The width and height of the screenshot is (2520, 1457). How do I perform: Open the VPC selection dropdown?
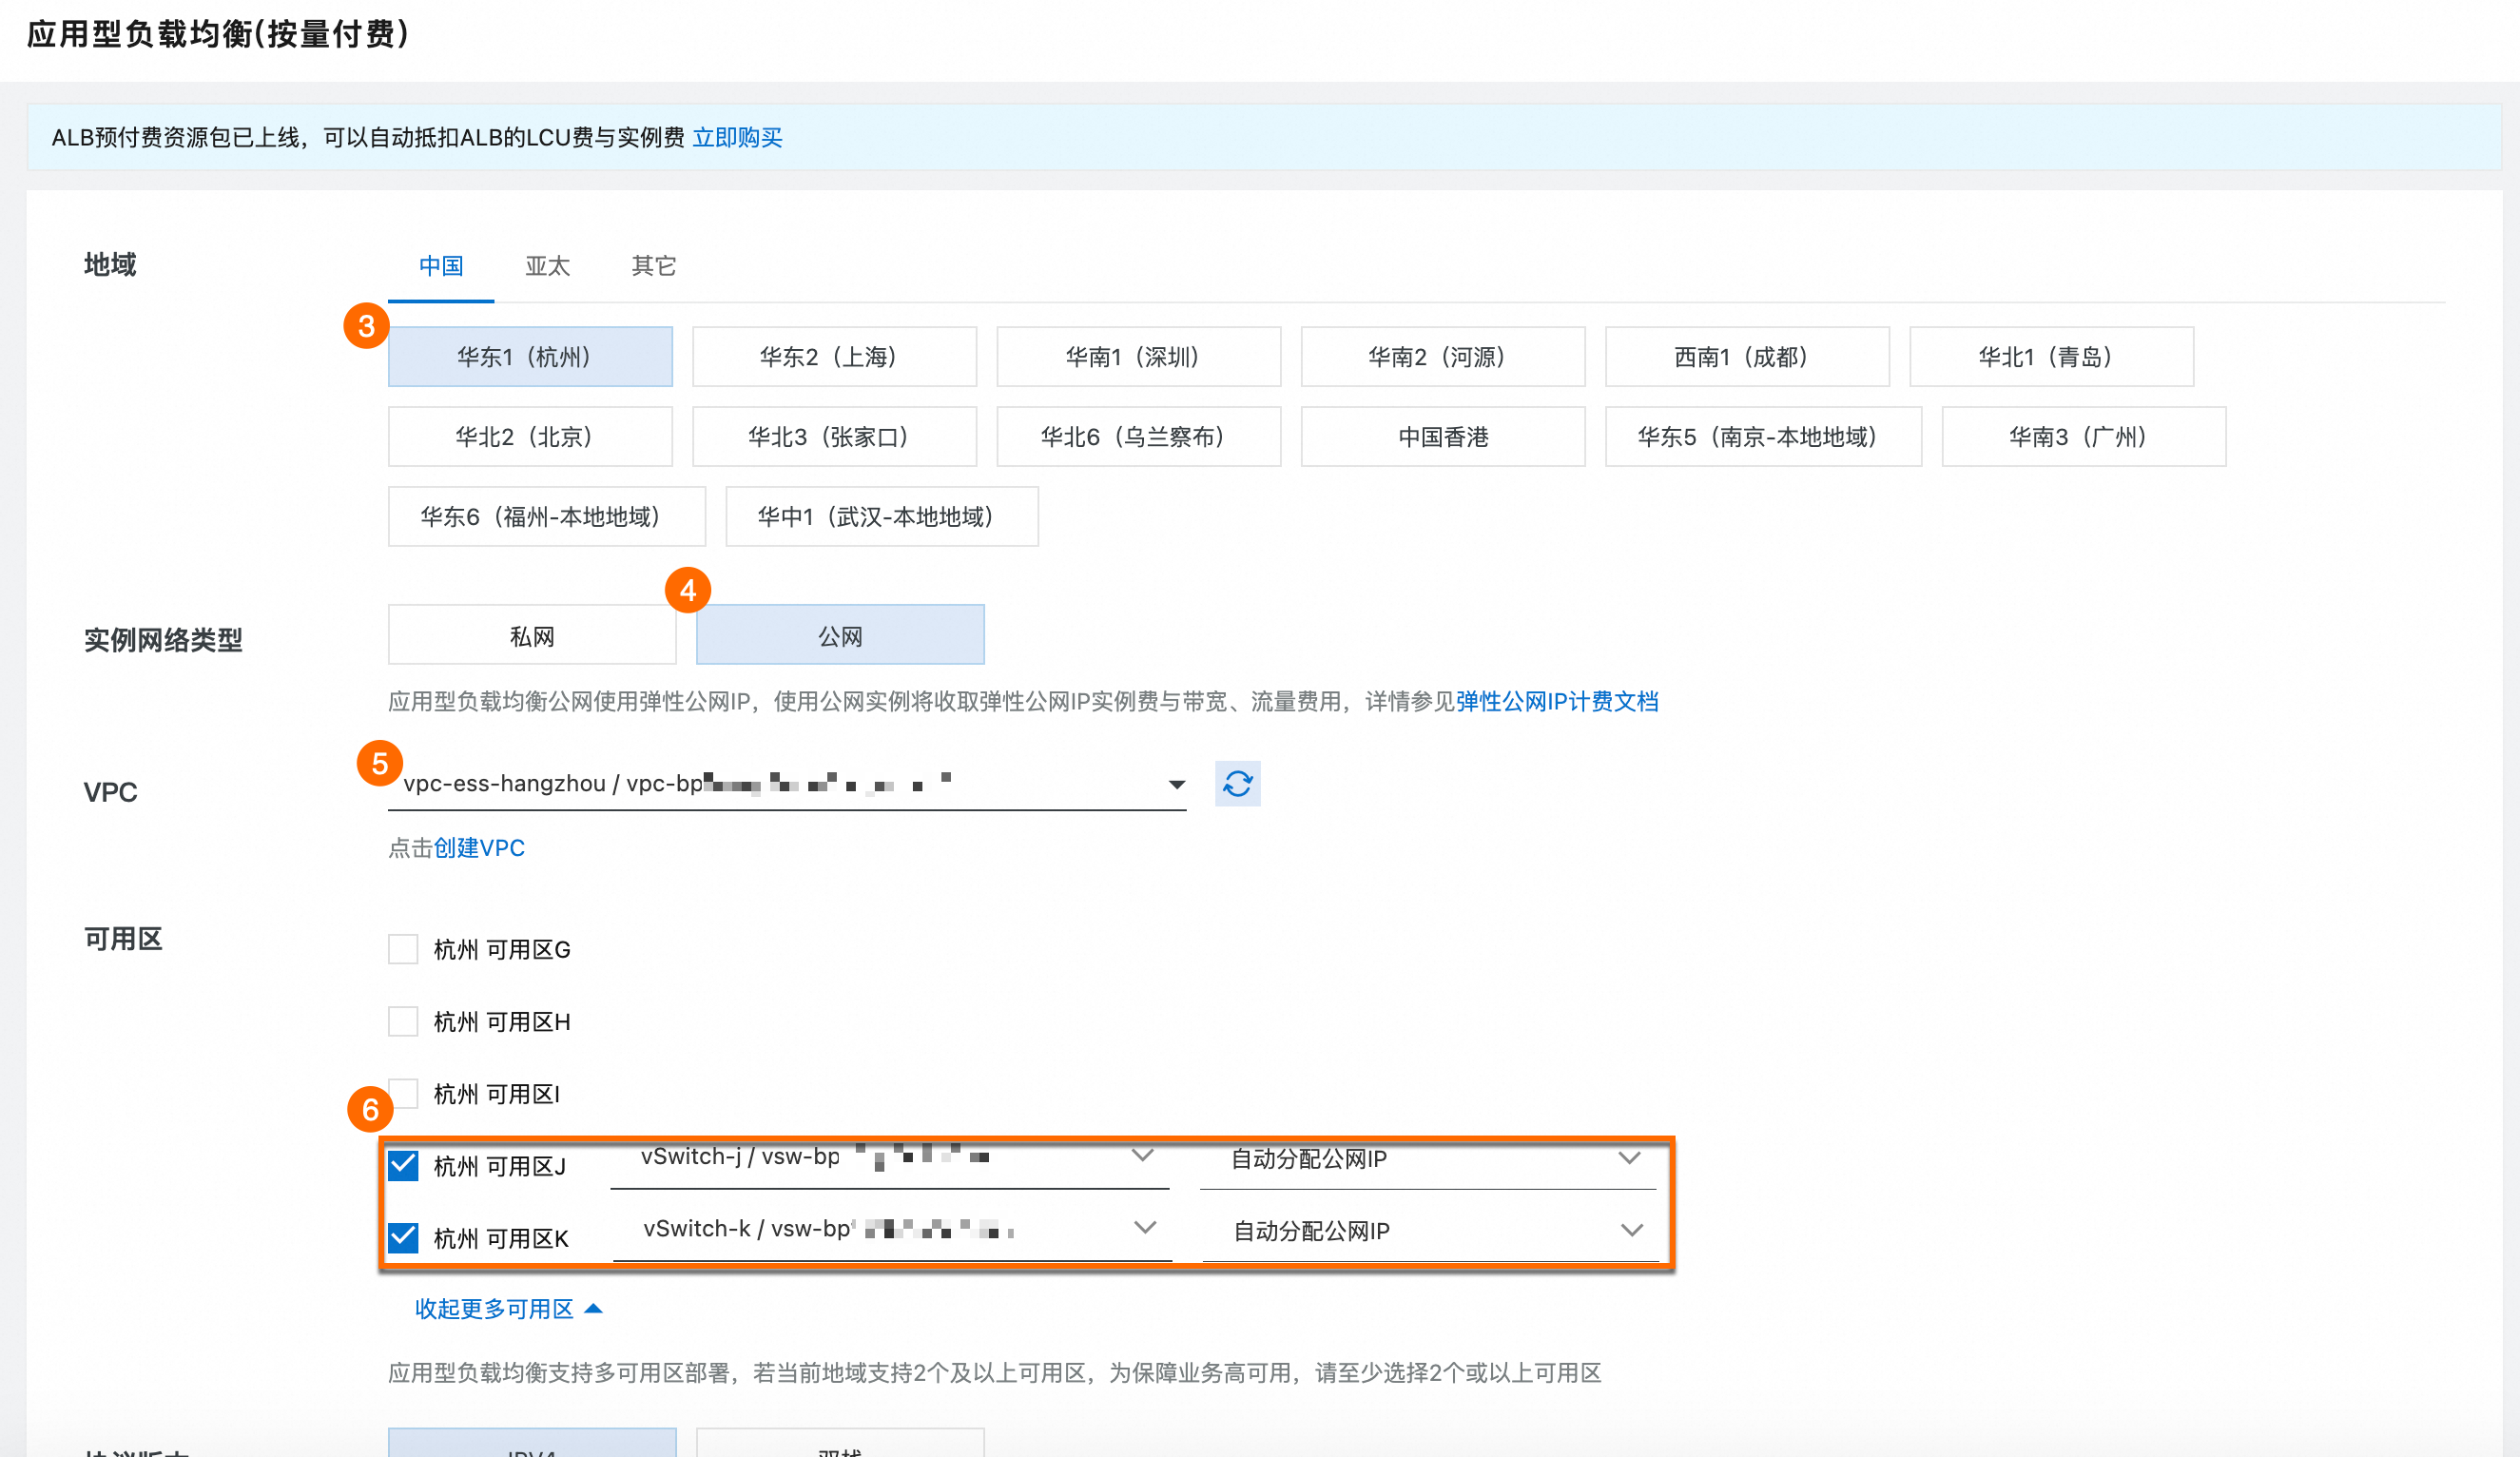click(x=787, y=784)
